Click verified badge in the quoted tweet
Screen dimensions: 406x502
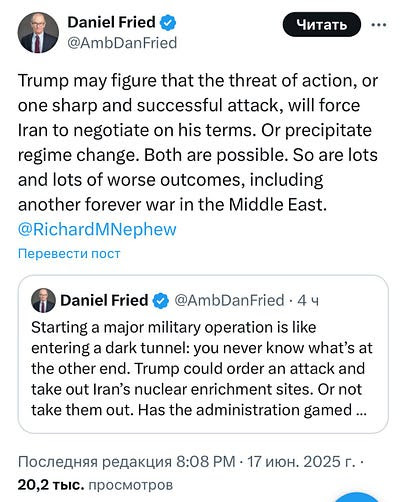pos(161,301)
